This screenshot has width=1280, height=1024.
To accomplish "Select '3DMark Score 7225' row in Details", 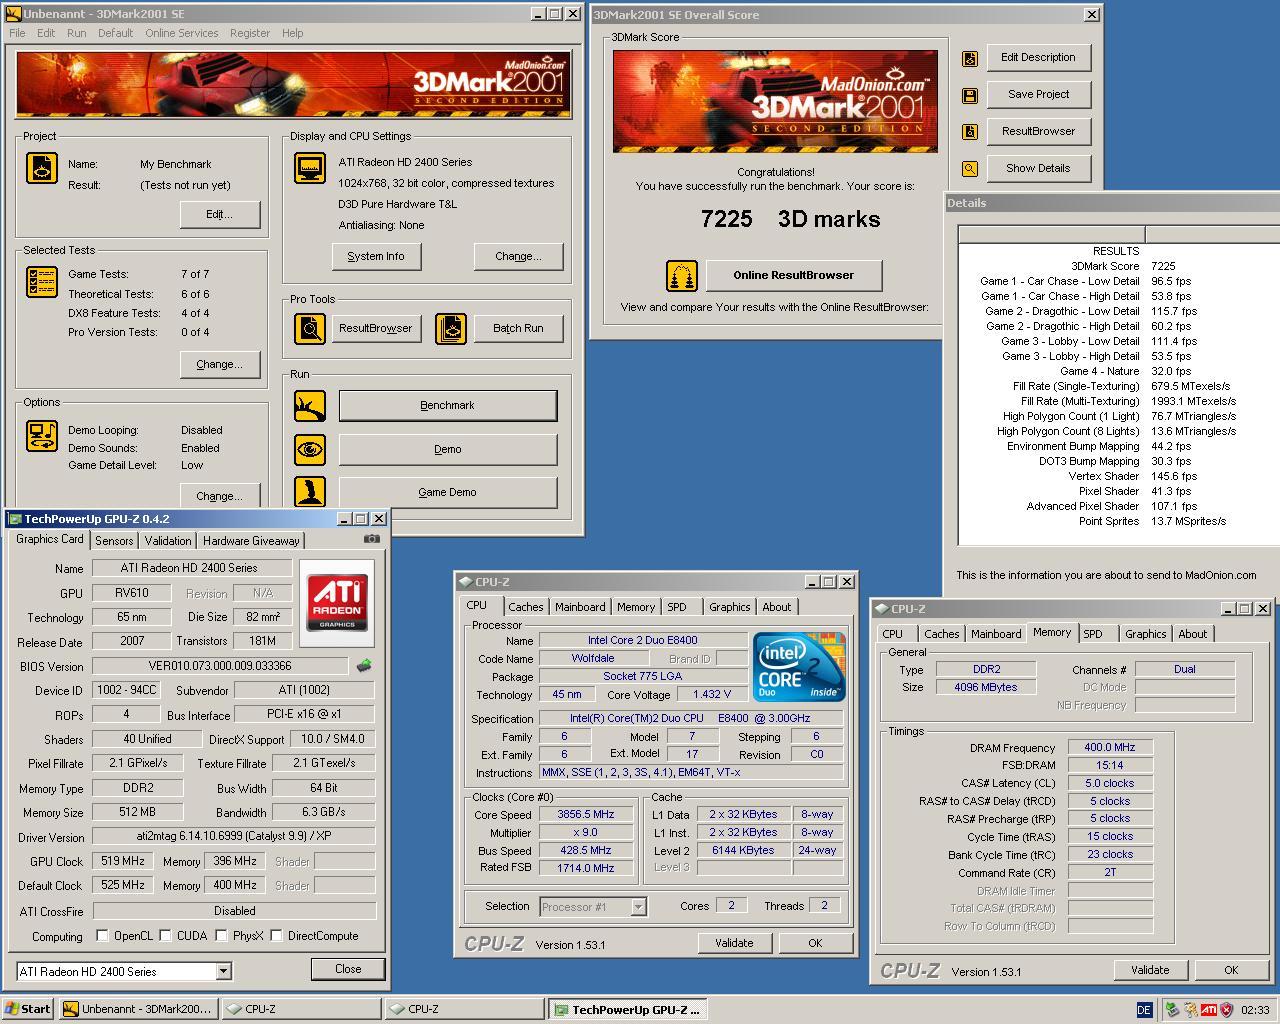I will tap(1118, 266).
